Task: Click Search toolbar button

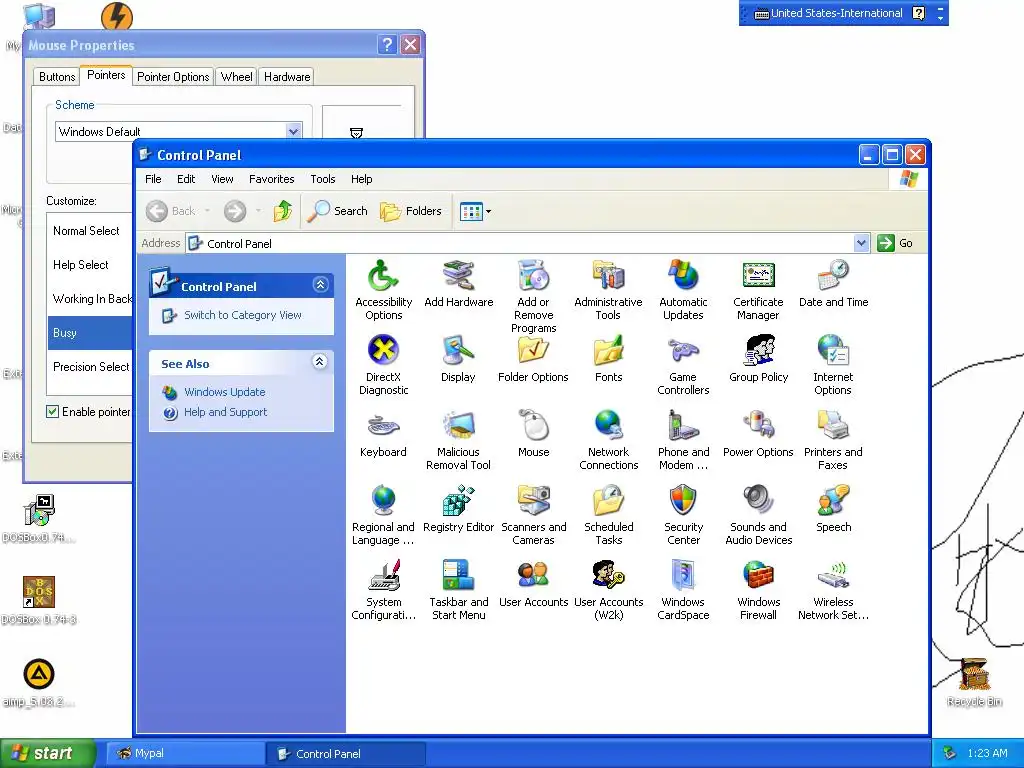Action: [337, 211]
